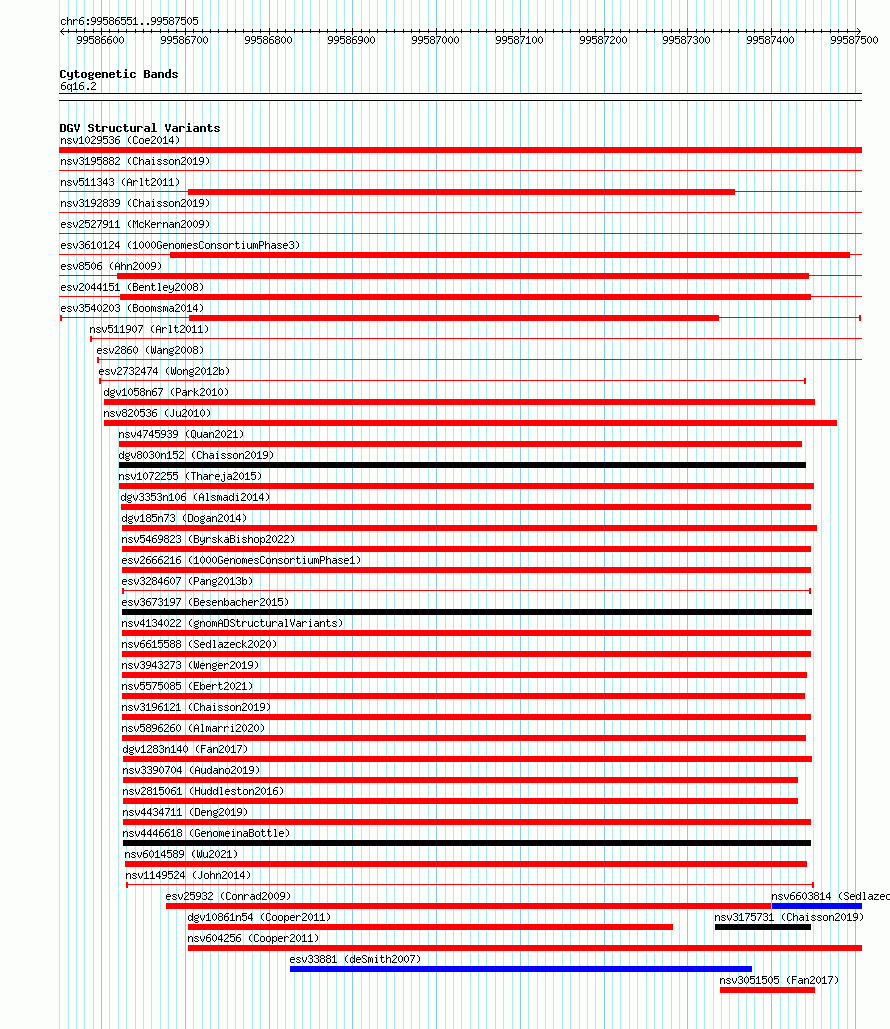Click esv33881 (deSmith2007) label
Viewport: 890px width, 1029px height.
[355, 959]
